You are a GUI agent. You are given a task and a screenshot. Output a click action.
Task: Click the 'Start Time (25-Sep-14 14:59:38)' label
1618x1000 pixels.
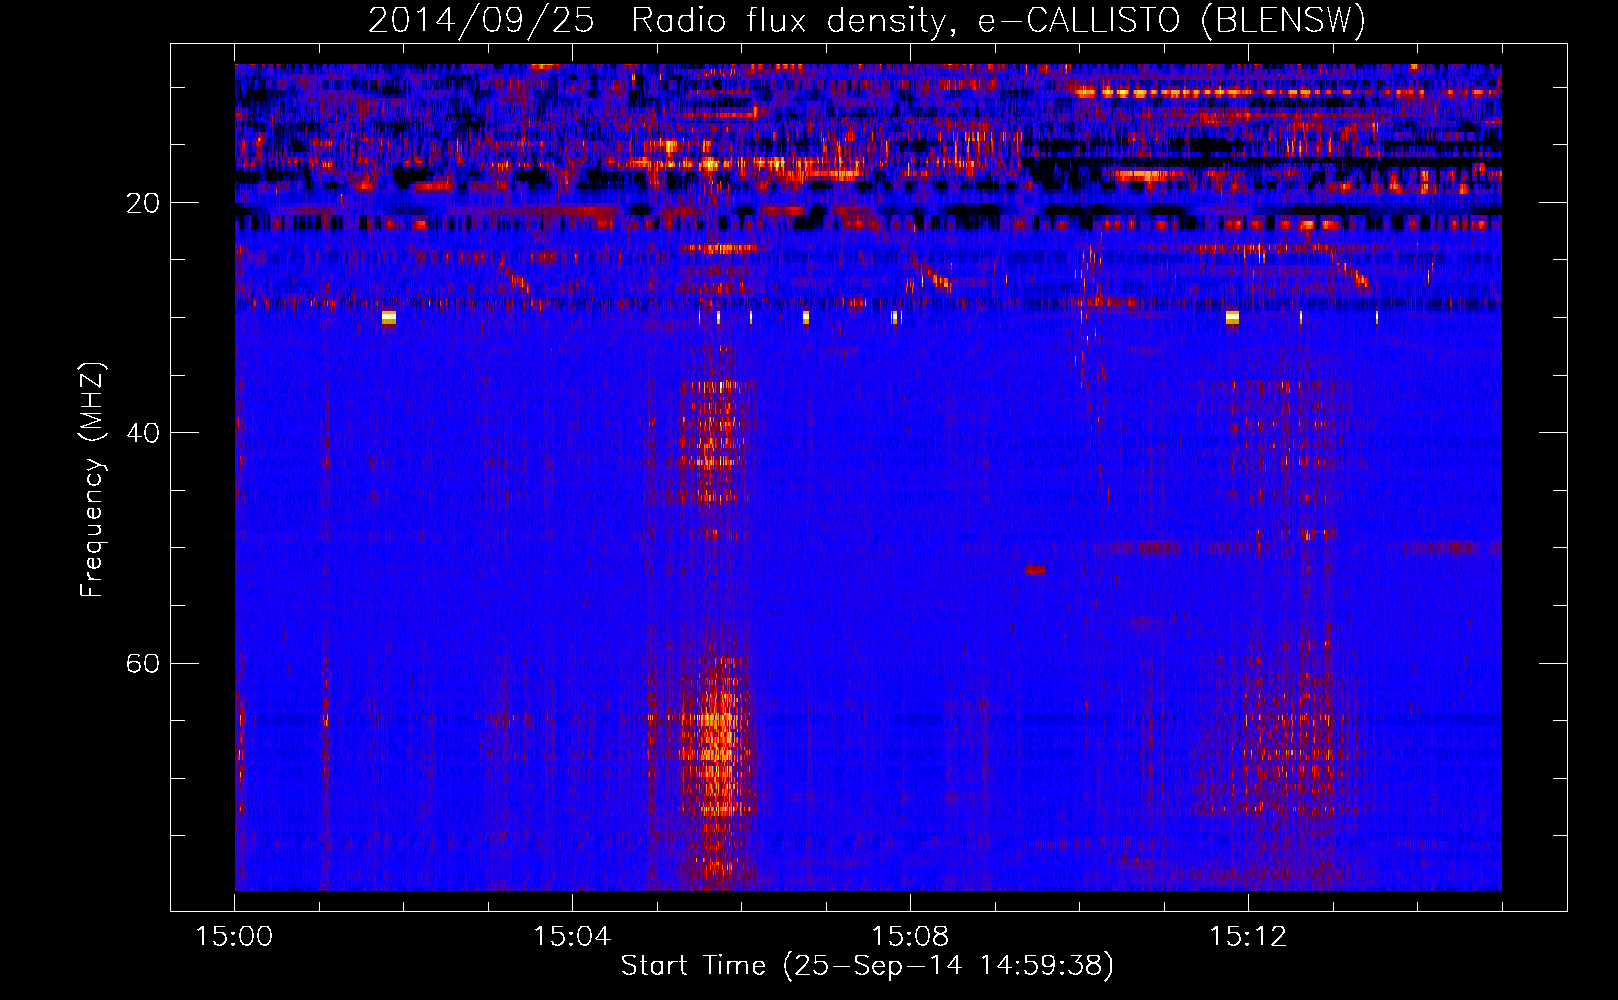tap(867, 966)
